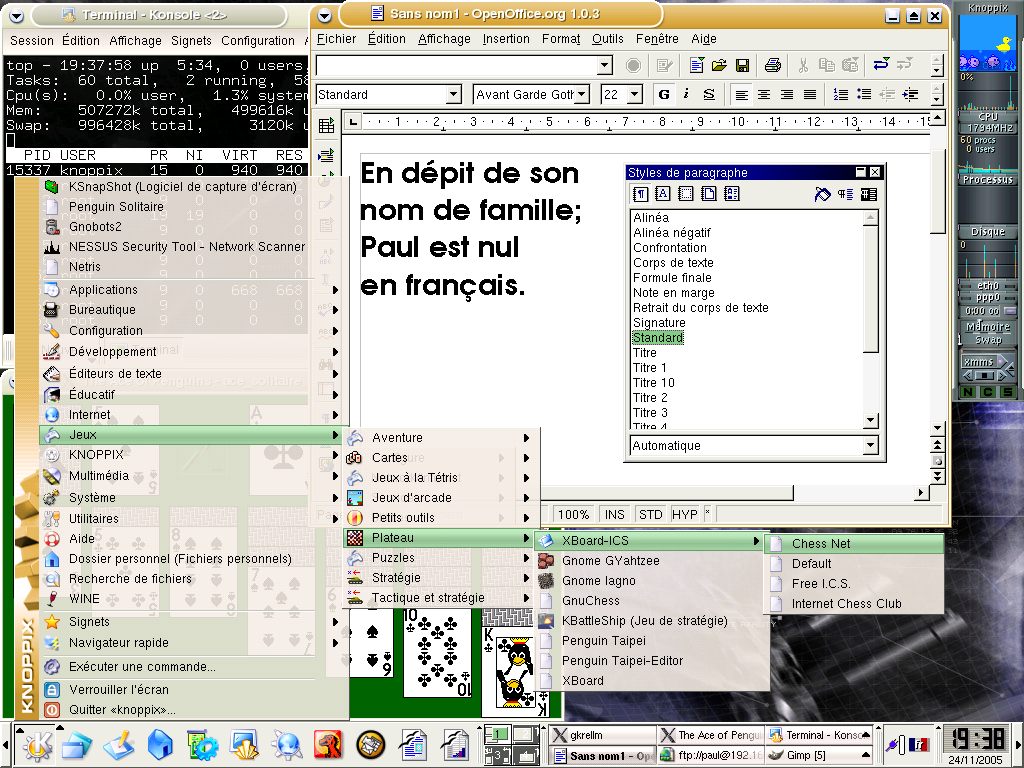Click the Edit File icon in function bar
Image resolution: width=1024 pixels, height=768 pixels.
coord(665,65)
